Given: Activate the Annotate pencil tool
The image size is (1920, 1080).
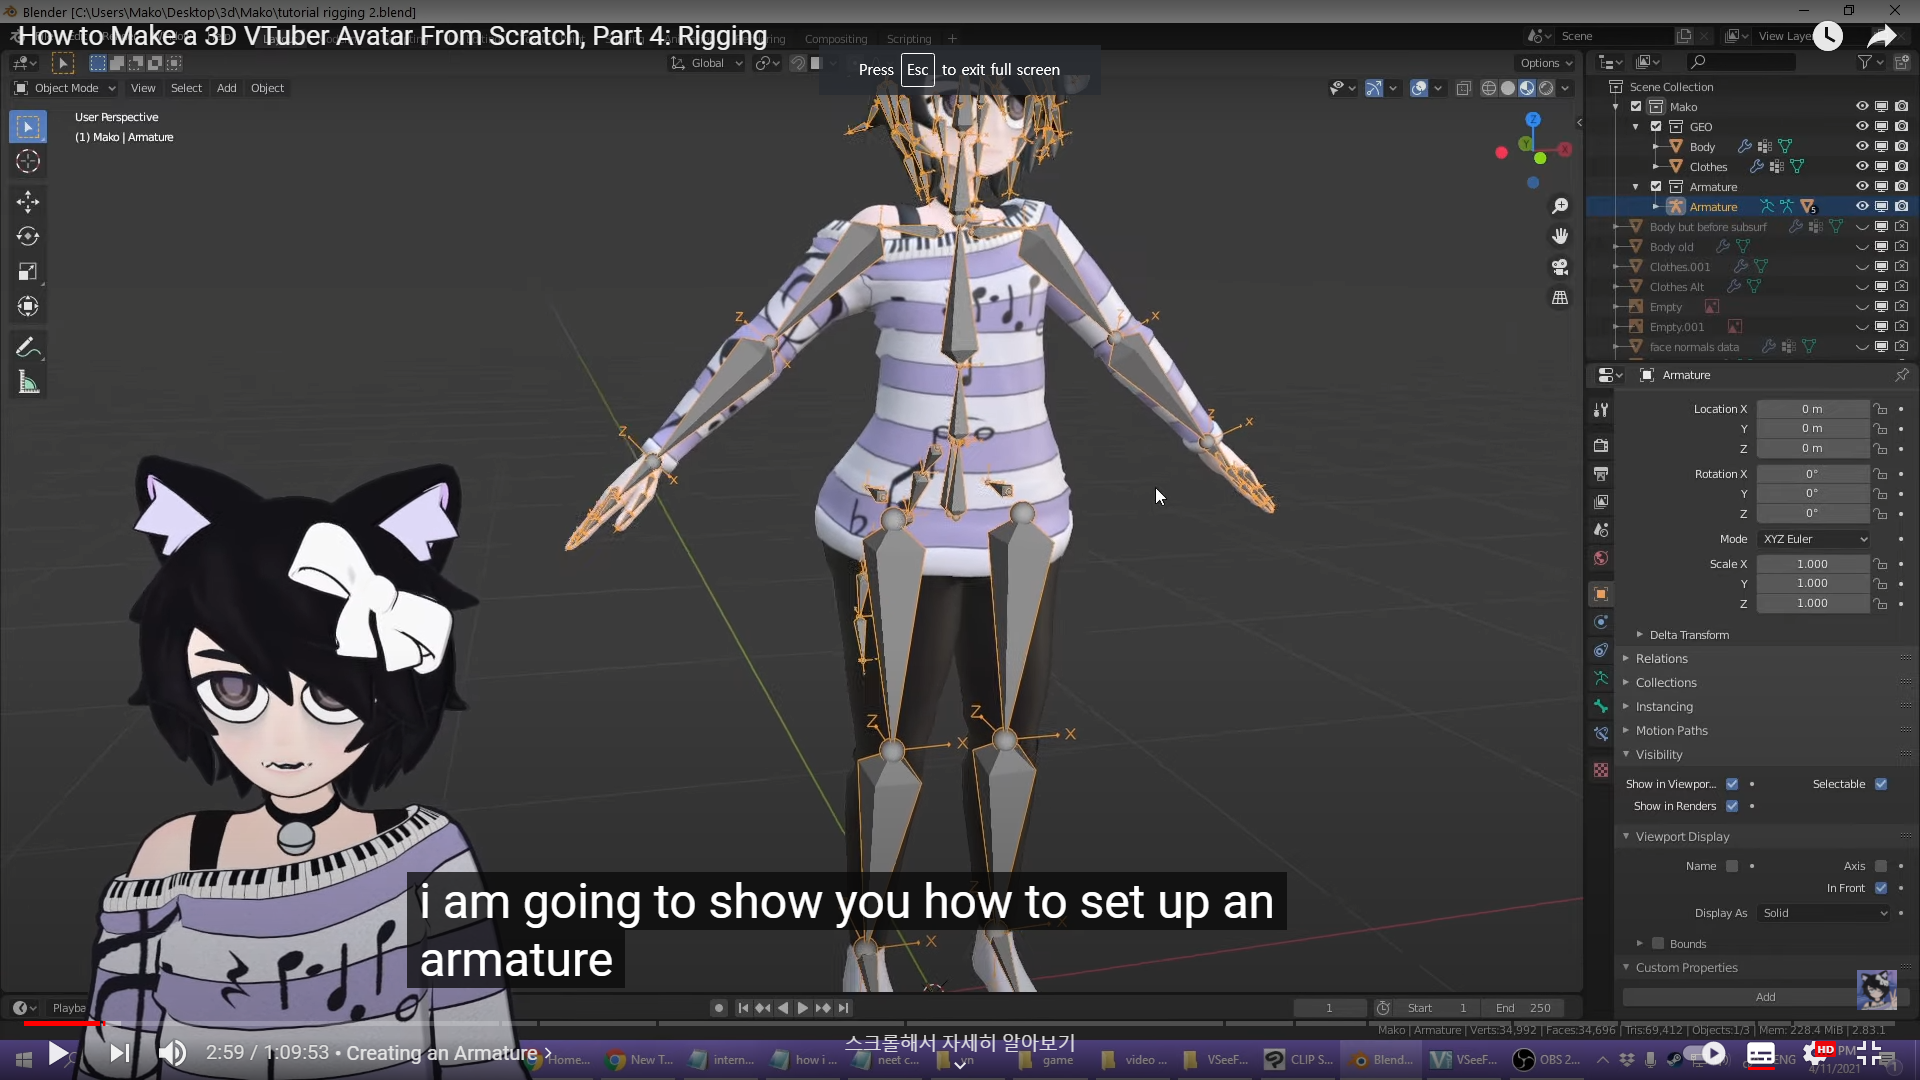Looking at the screenshot, I should click(28, 348).
